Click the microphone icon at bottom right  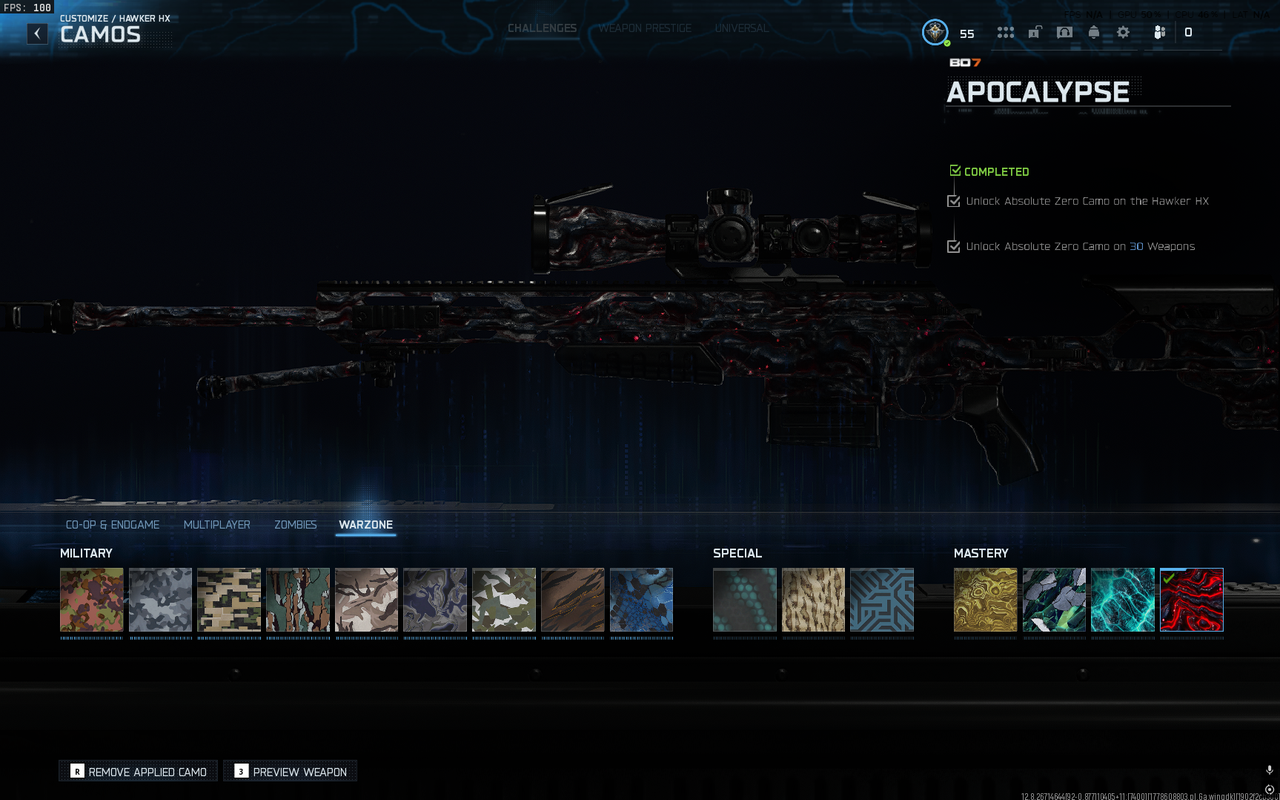pyautogui.click(x=1269, y=770)
